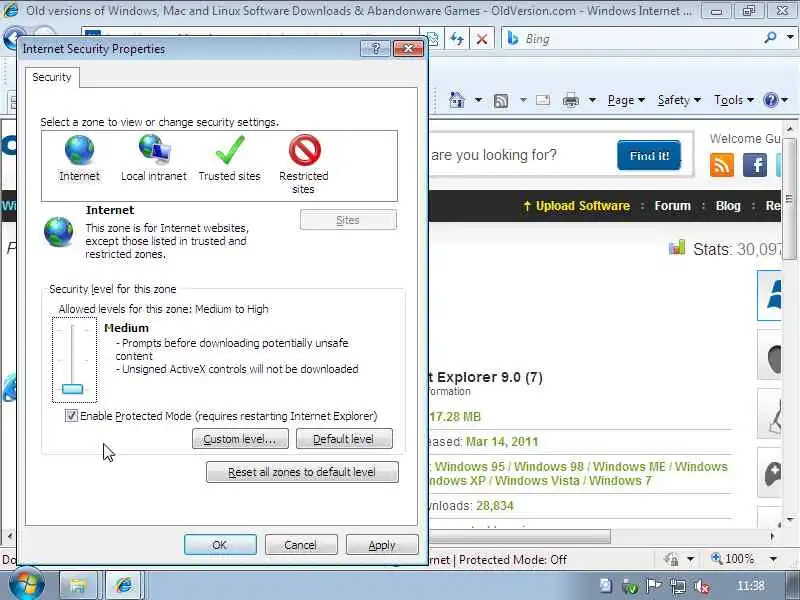Click the network tray icon
The height and width of the screenshot is (600, 800).
tap(678, 587)
